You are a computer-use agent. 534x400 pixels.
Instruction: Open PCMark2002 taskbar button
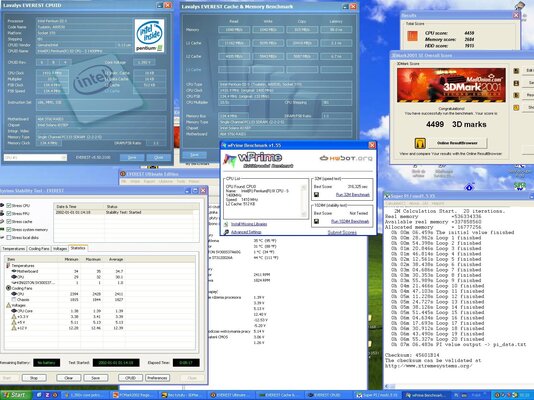click(133, 395)
